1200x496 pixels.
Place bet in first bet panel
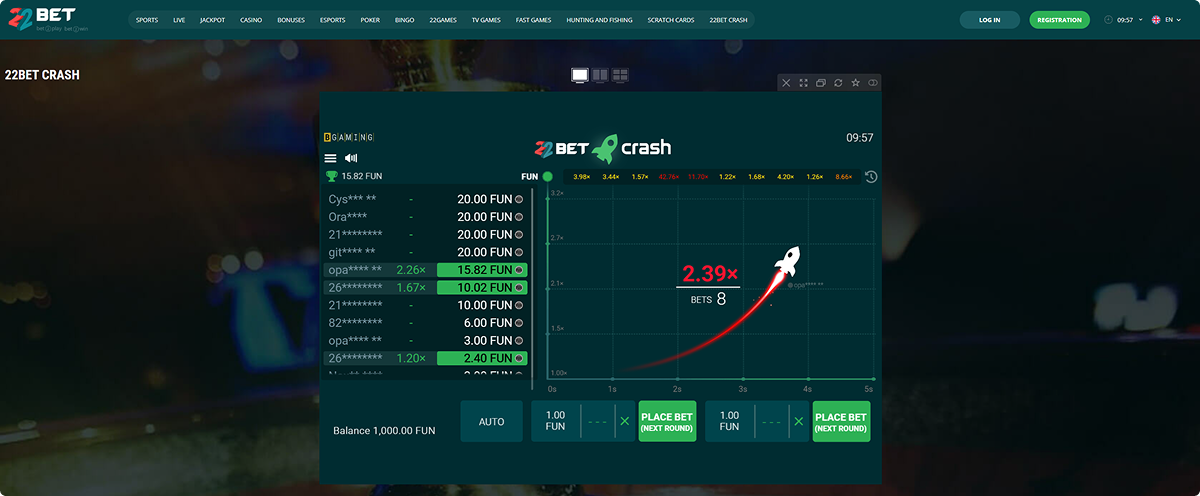tap(667, 421)
